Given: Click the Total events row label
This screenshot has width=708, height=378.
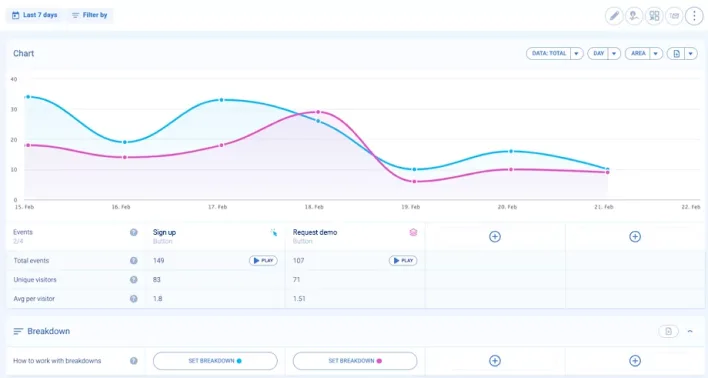Looking at the screenshot, I should 31,261.
